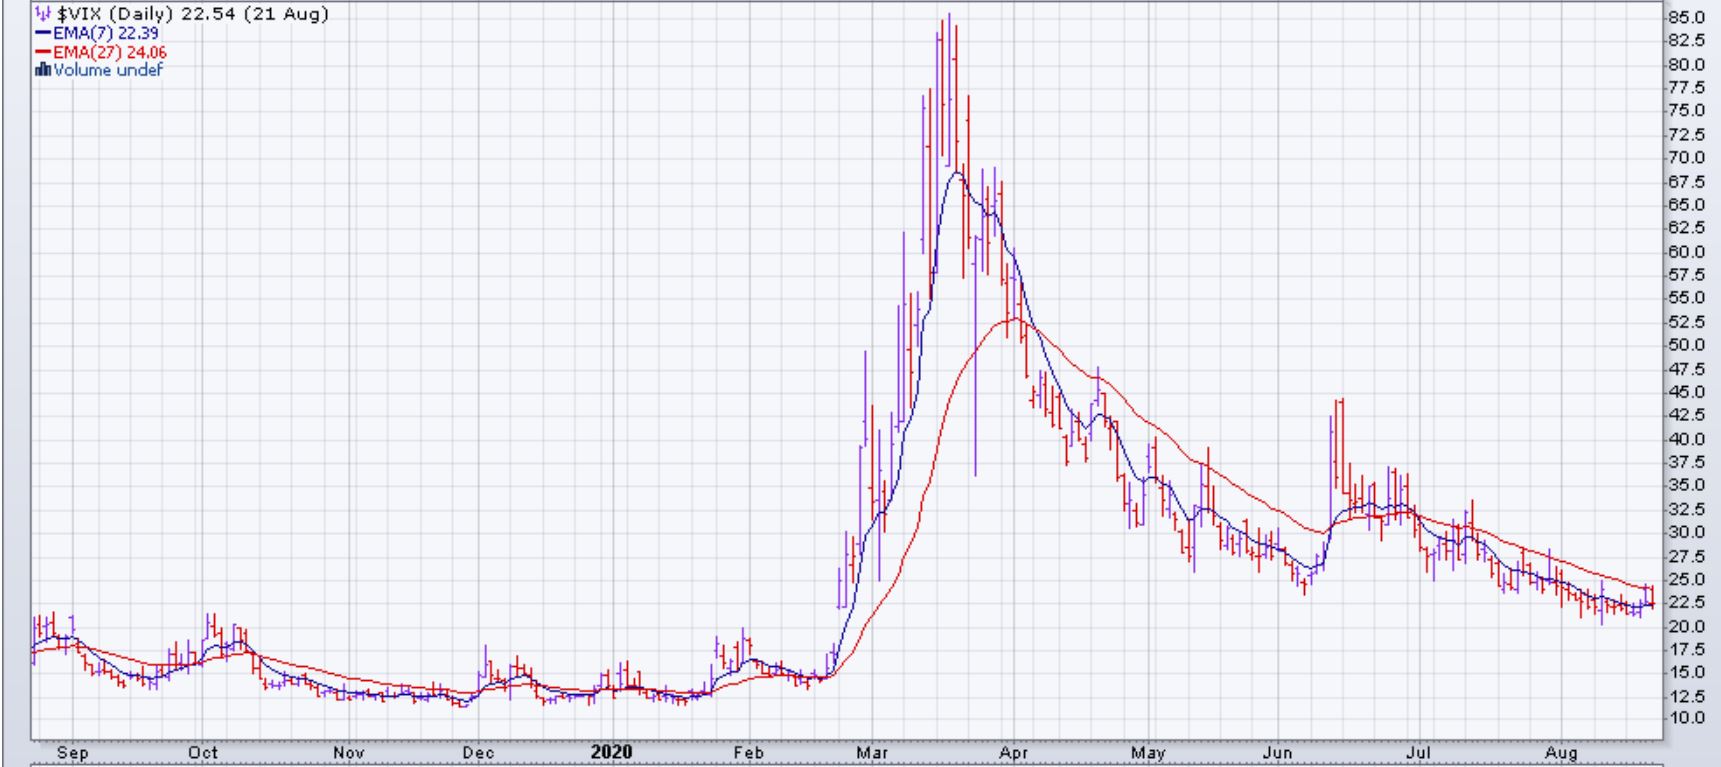Click the Dec label on the time axis
This screenshot has height=767, width=1721.
pyautogui.click(x=478, y=753)
